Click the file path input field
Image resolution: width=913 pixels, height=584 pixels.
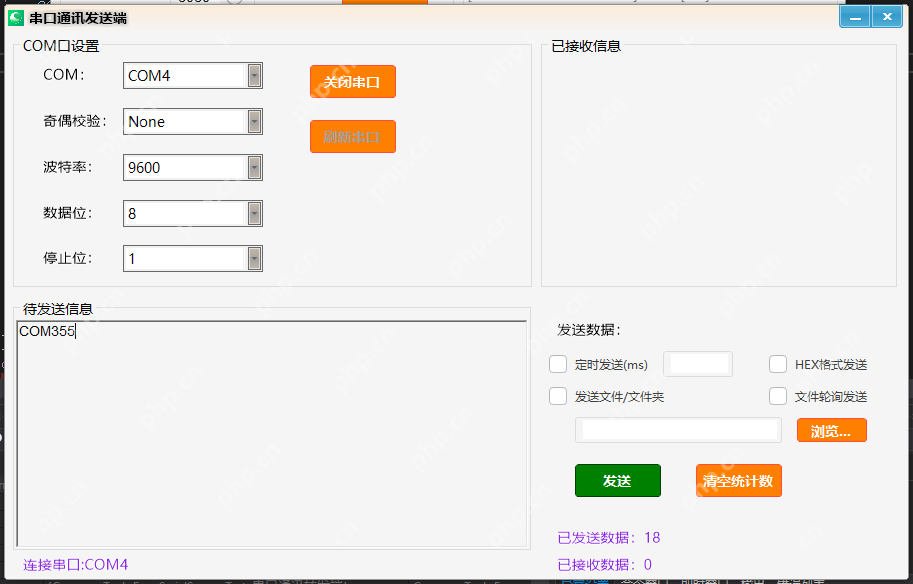677,429
